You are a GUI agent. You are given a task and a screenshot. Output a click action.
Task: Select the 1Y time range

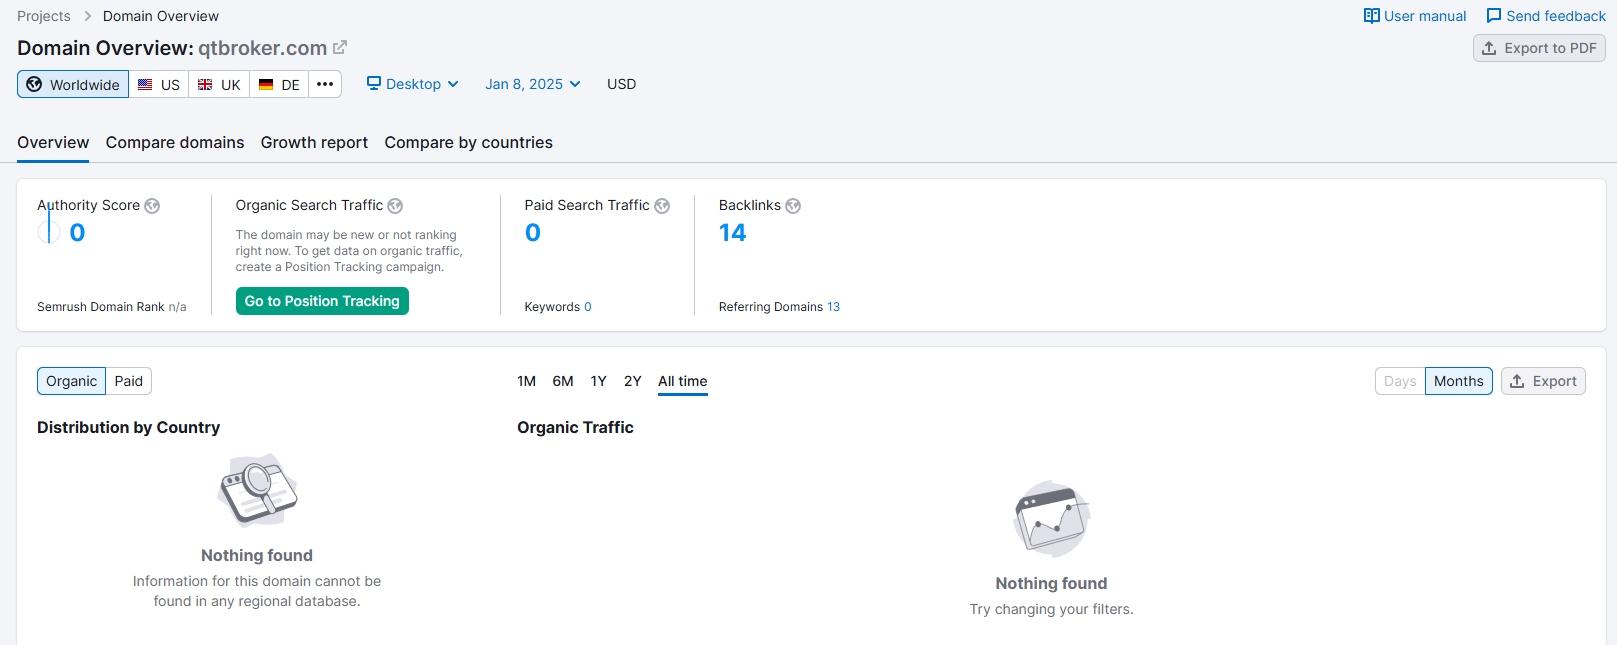point(599,381)
